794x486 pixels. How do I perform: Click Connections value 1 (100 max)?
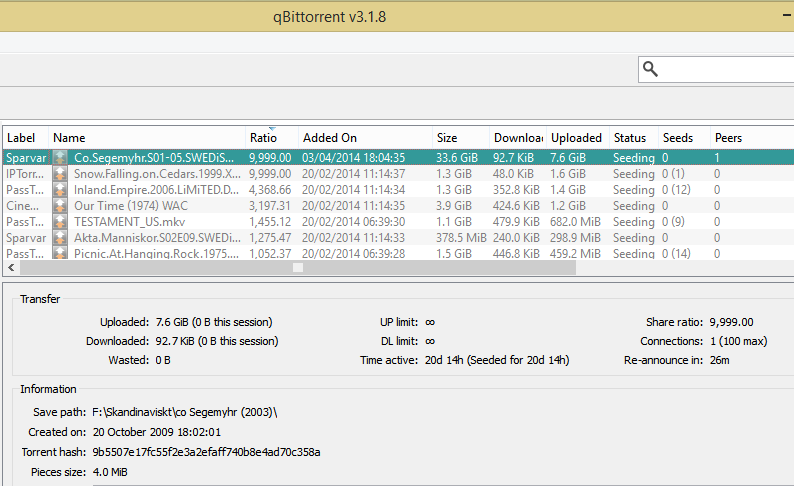point(738,341)
